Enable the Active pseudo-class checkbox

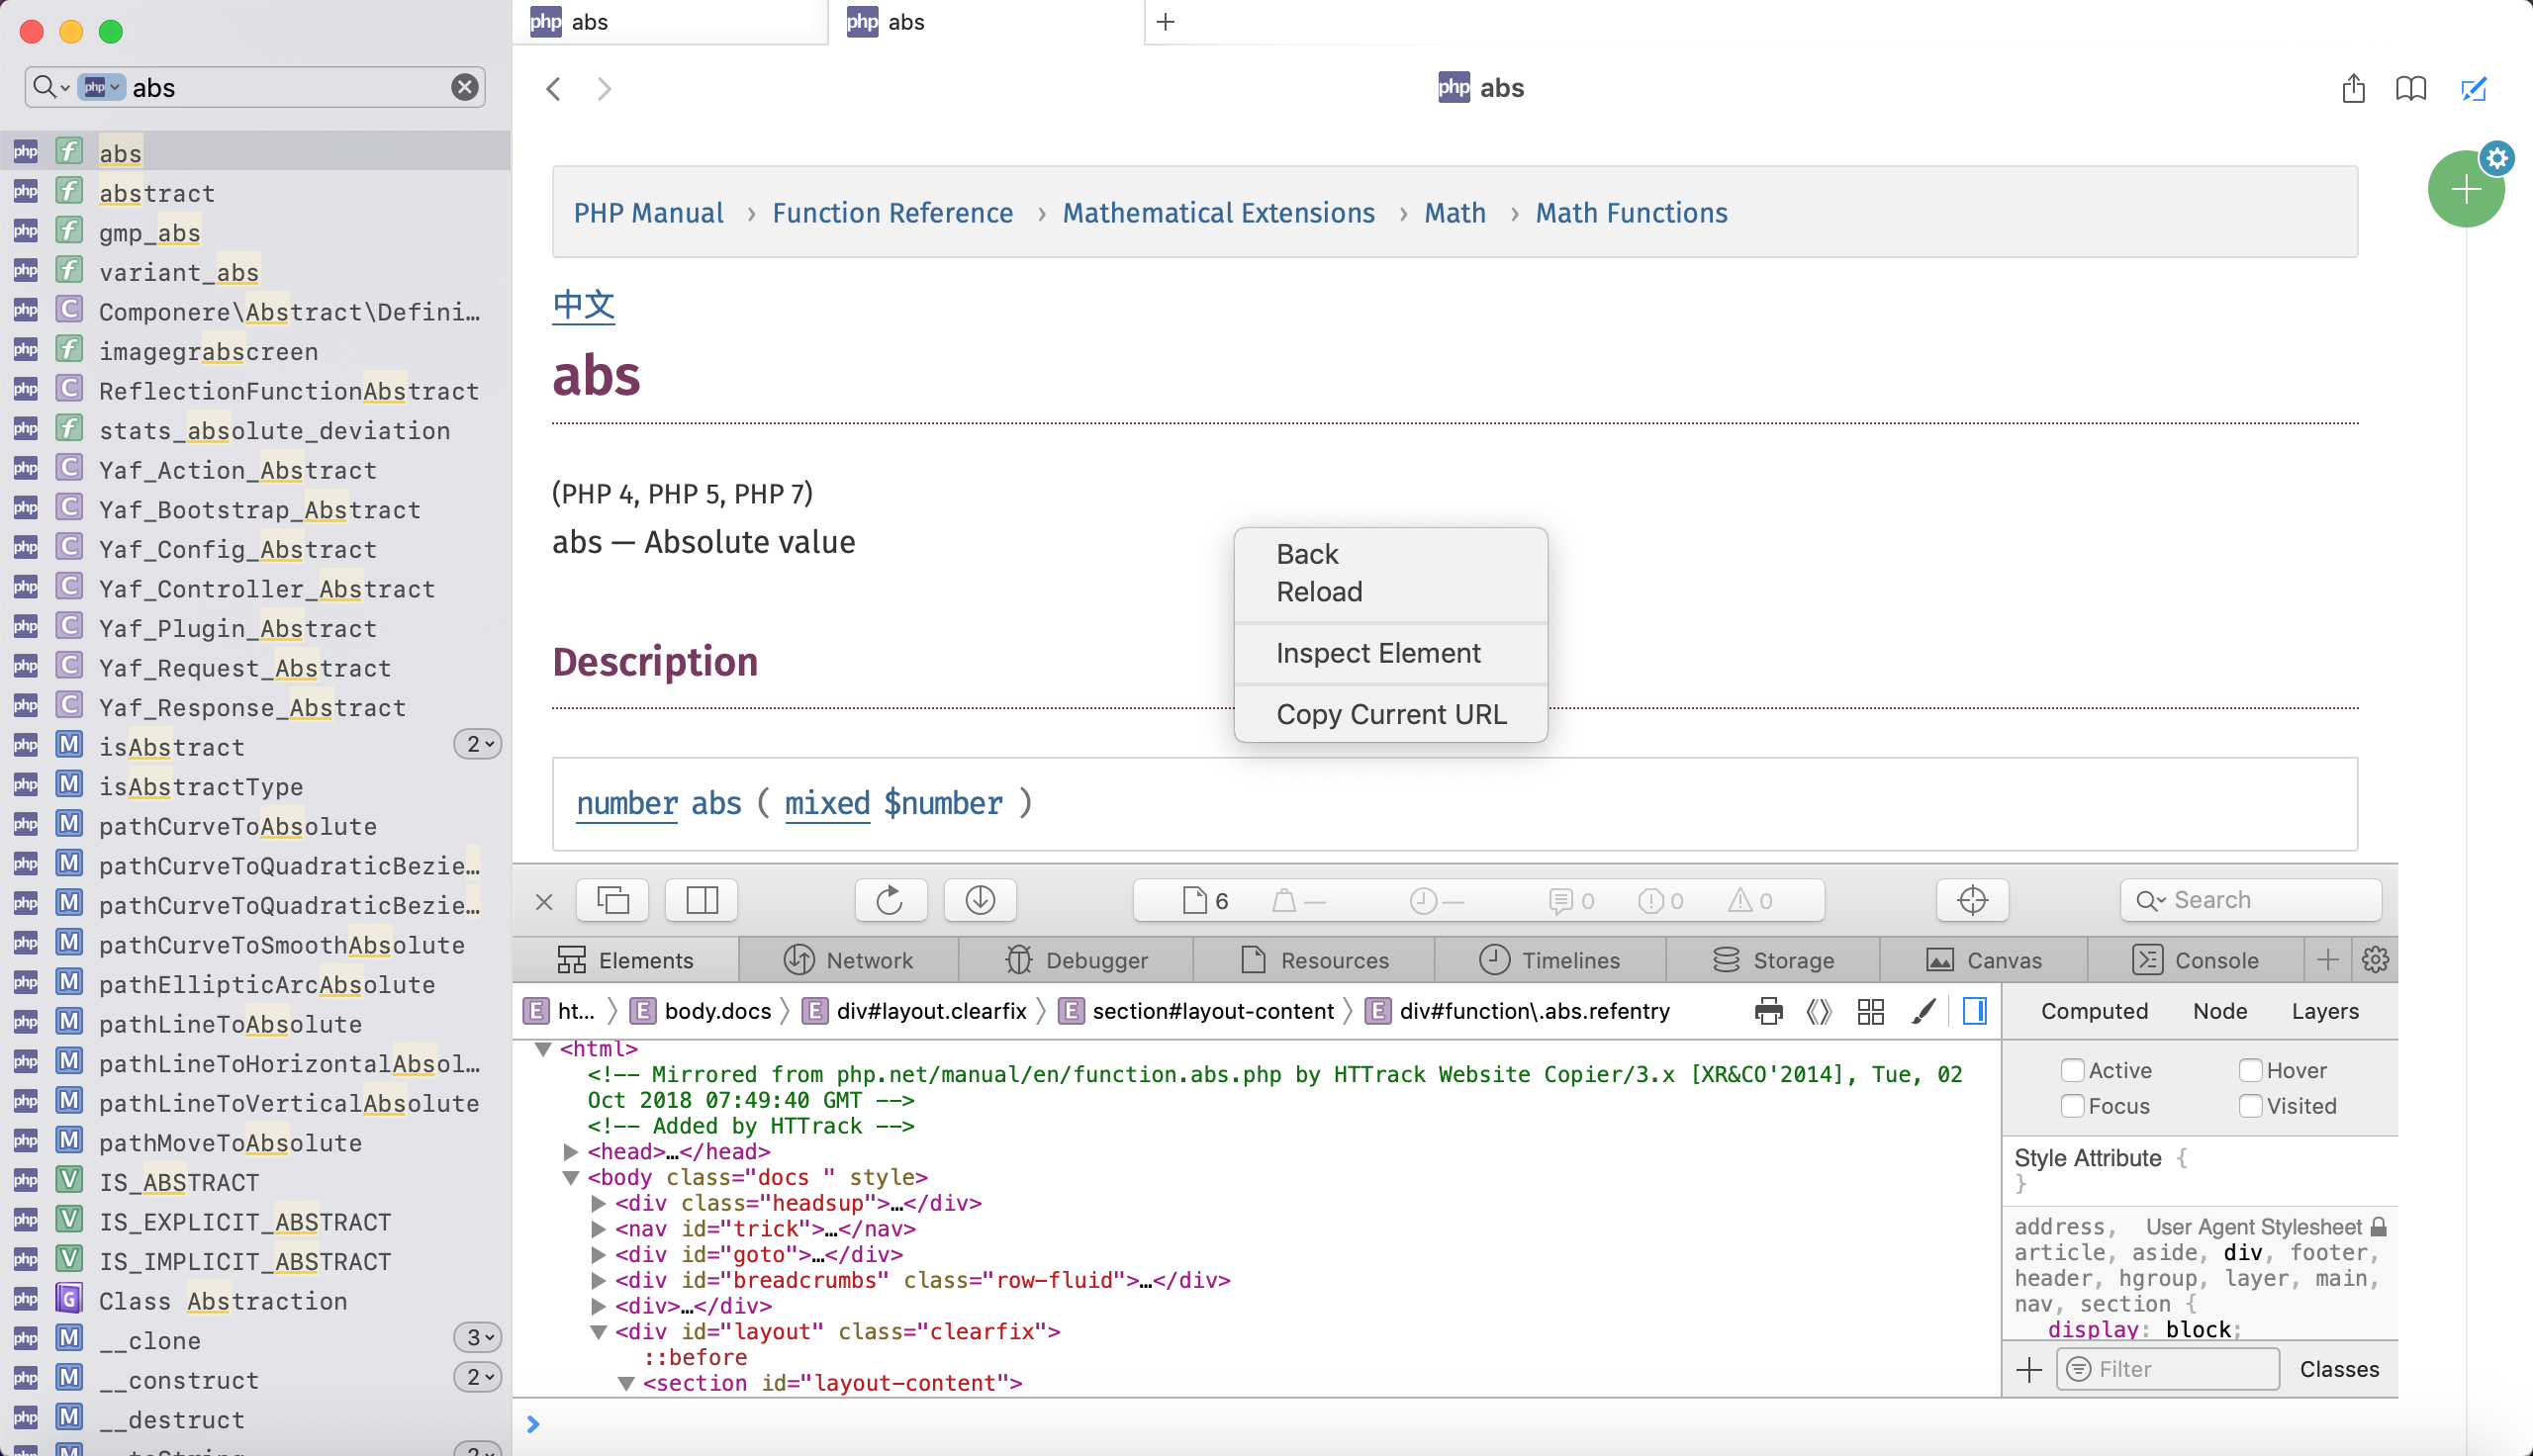(2072, 1070)
